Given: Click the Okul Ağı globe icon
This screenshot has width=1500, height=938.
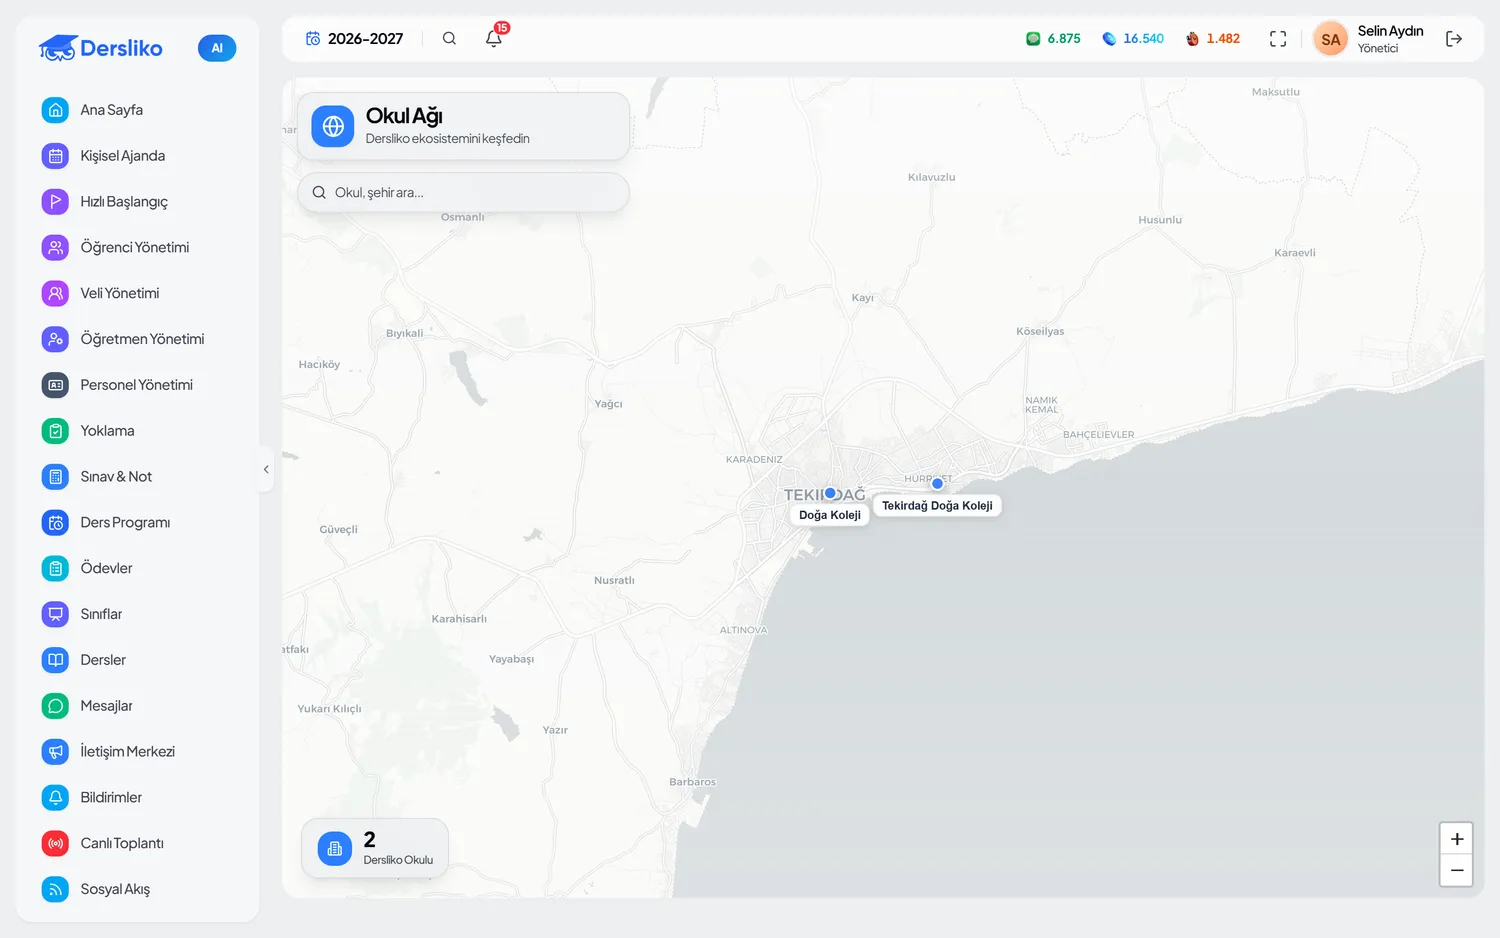Looking at the screenshot, I should tap(333, 127).
